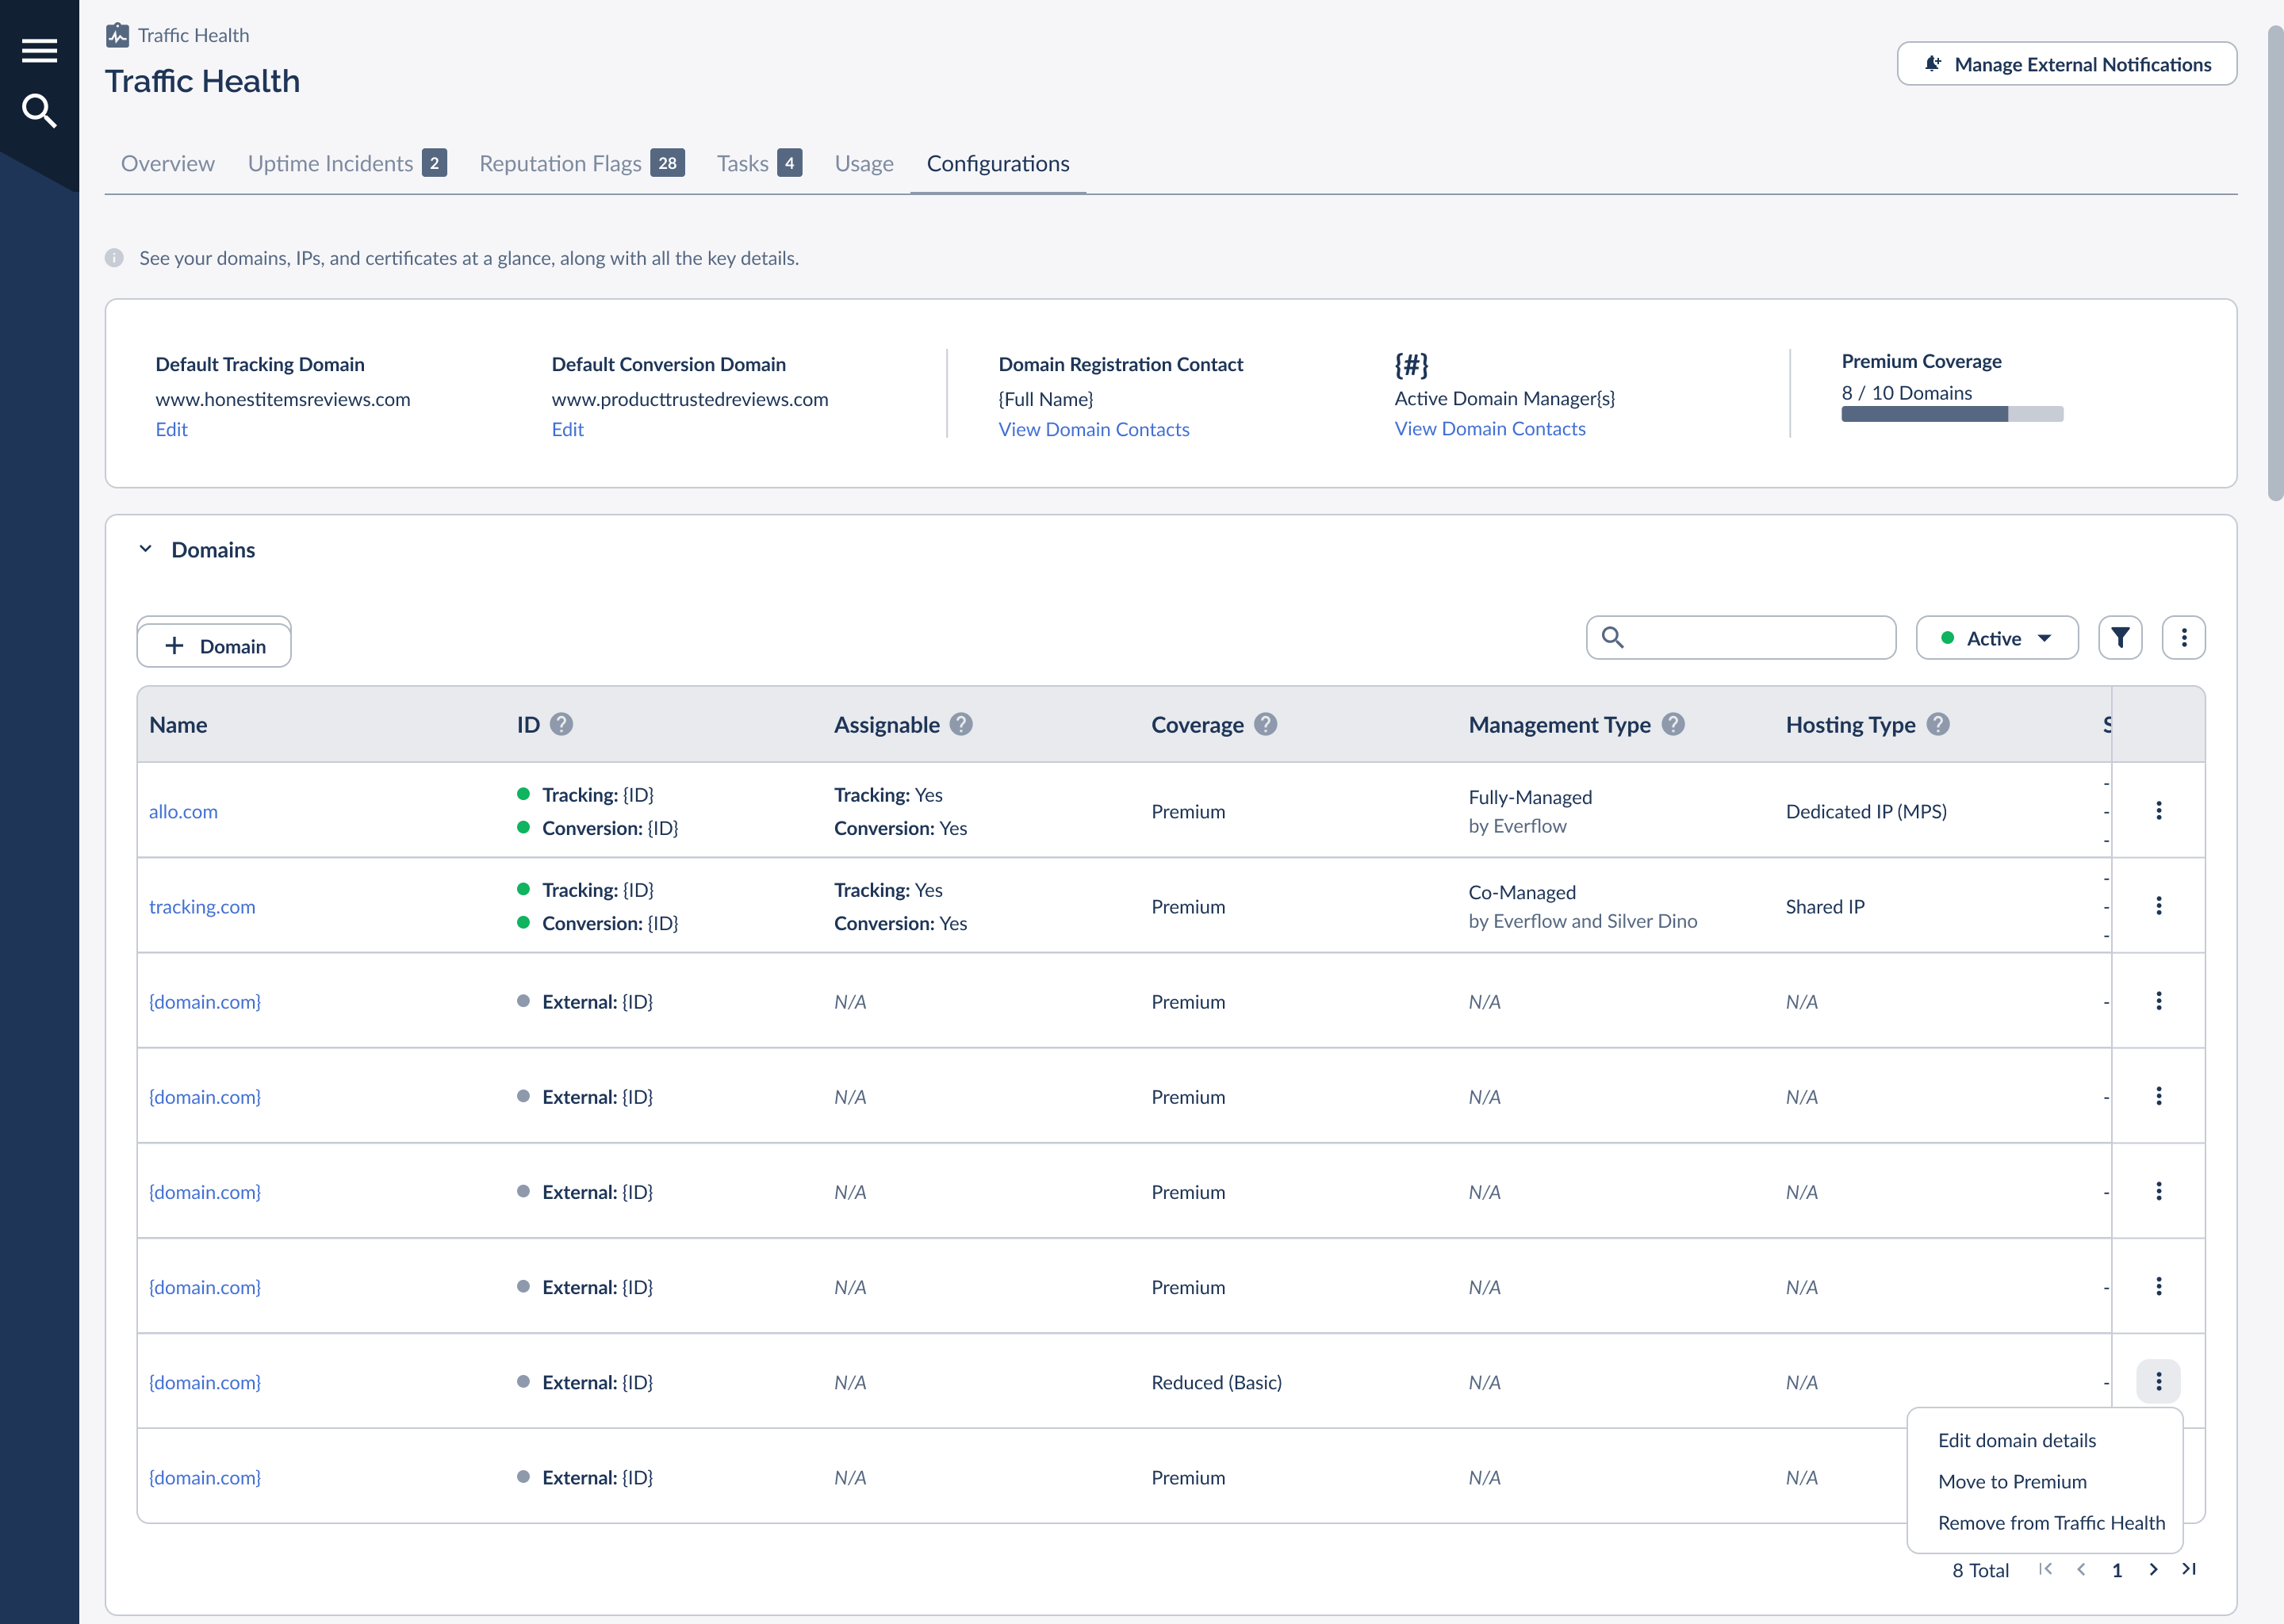Choose Move to Premium from menu
The width and height of the screenshot is (2284, 1624).
2012,1481
